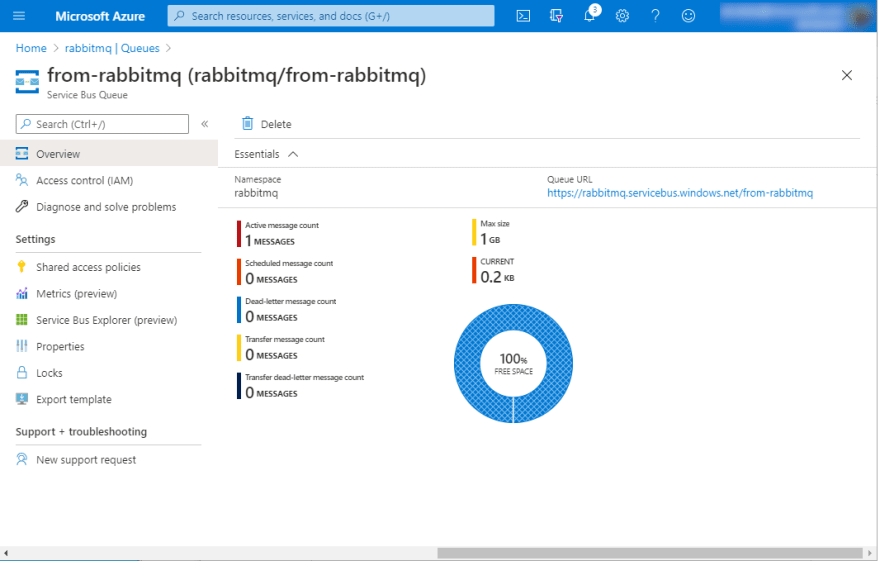
Task: Click the horizontal scrollbar thumb
Action: 650,553
